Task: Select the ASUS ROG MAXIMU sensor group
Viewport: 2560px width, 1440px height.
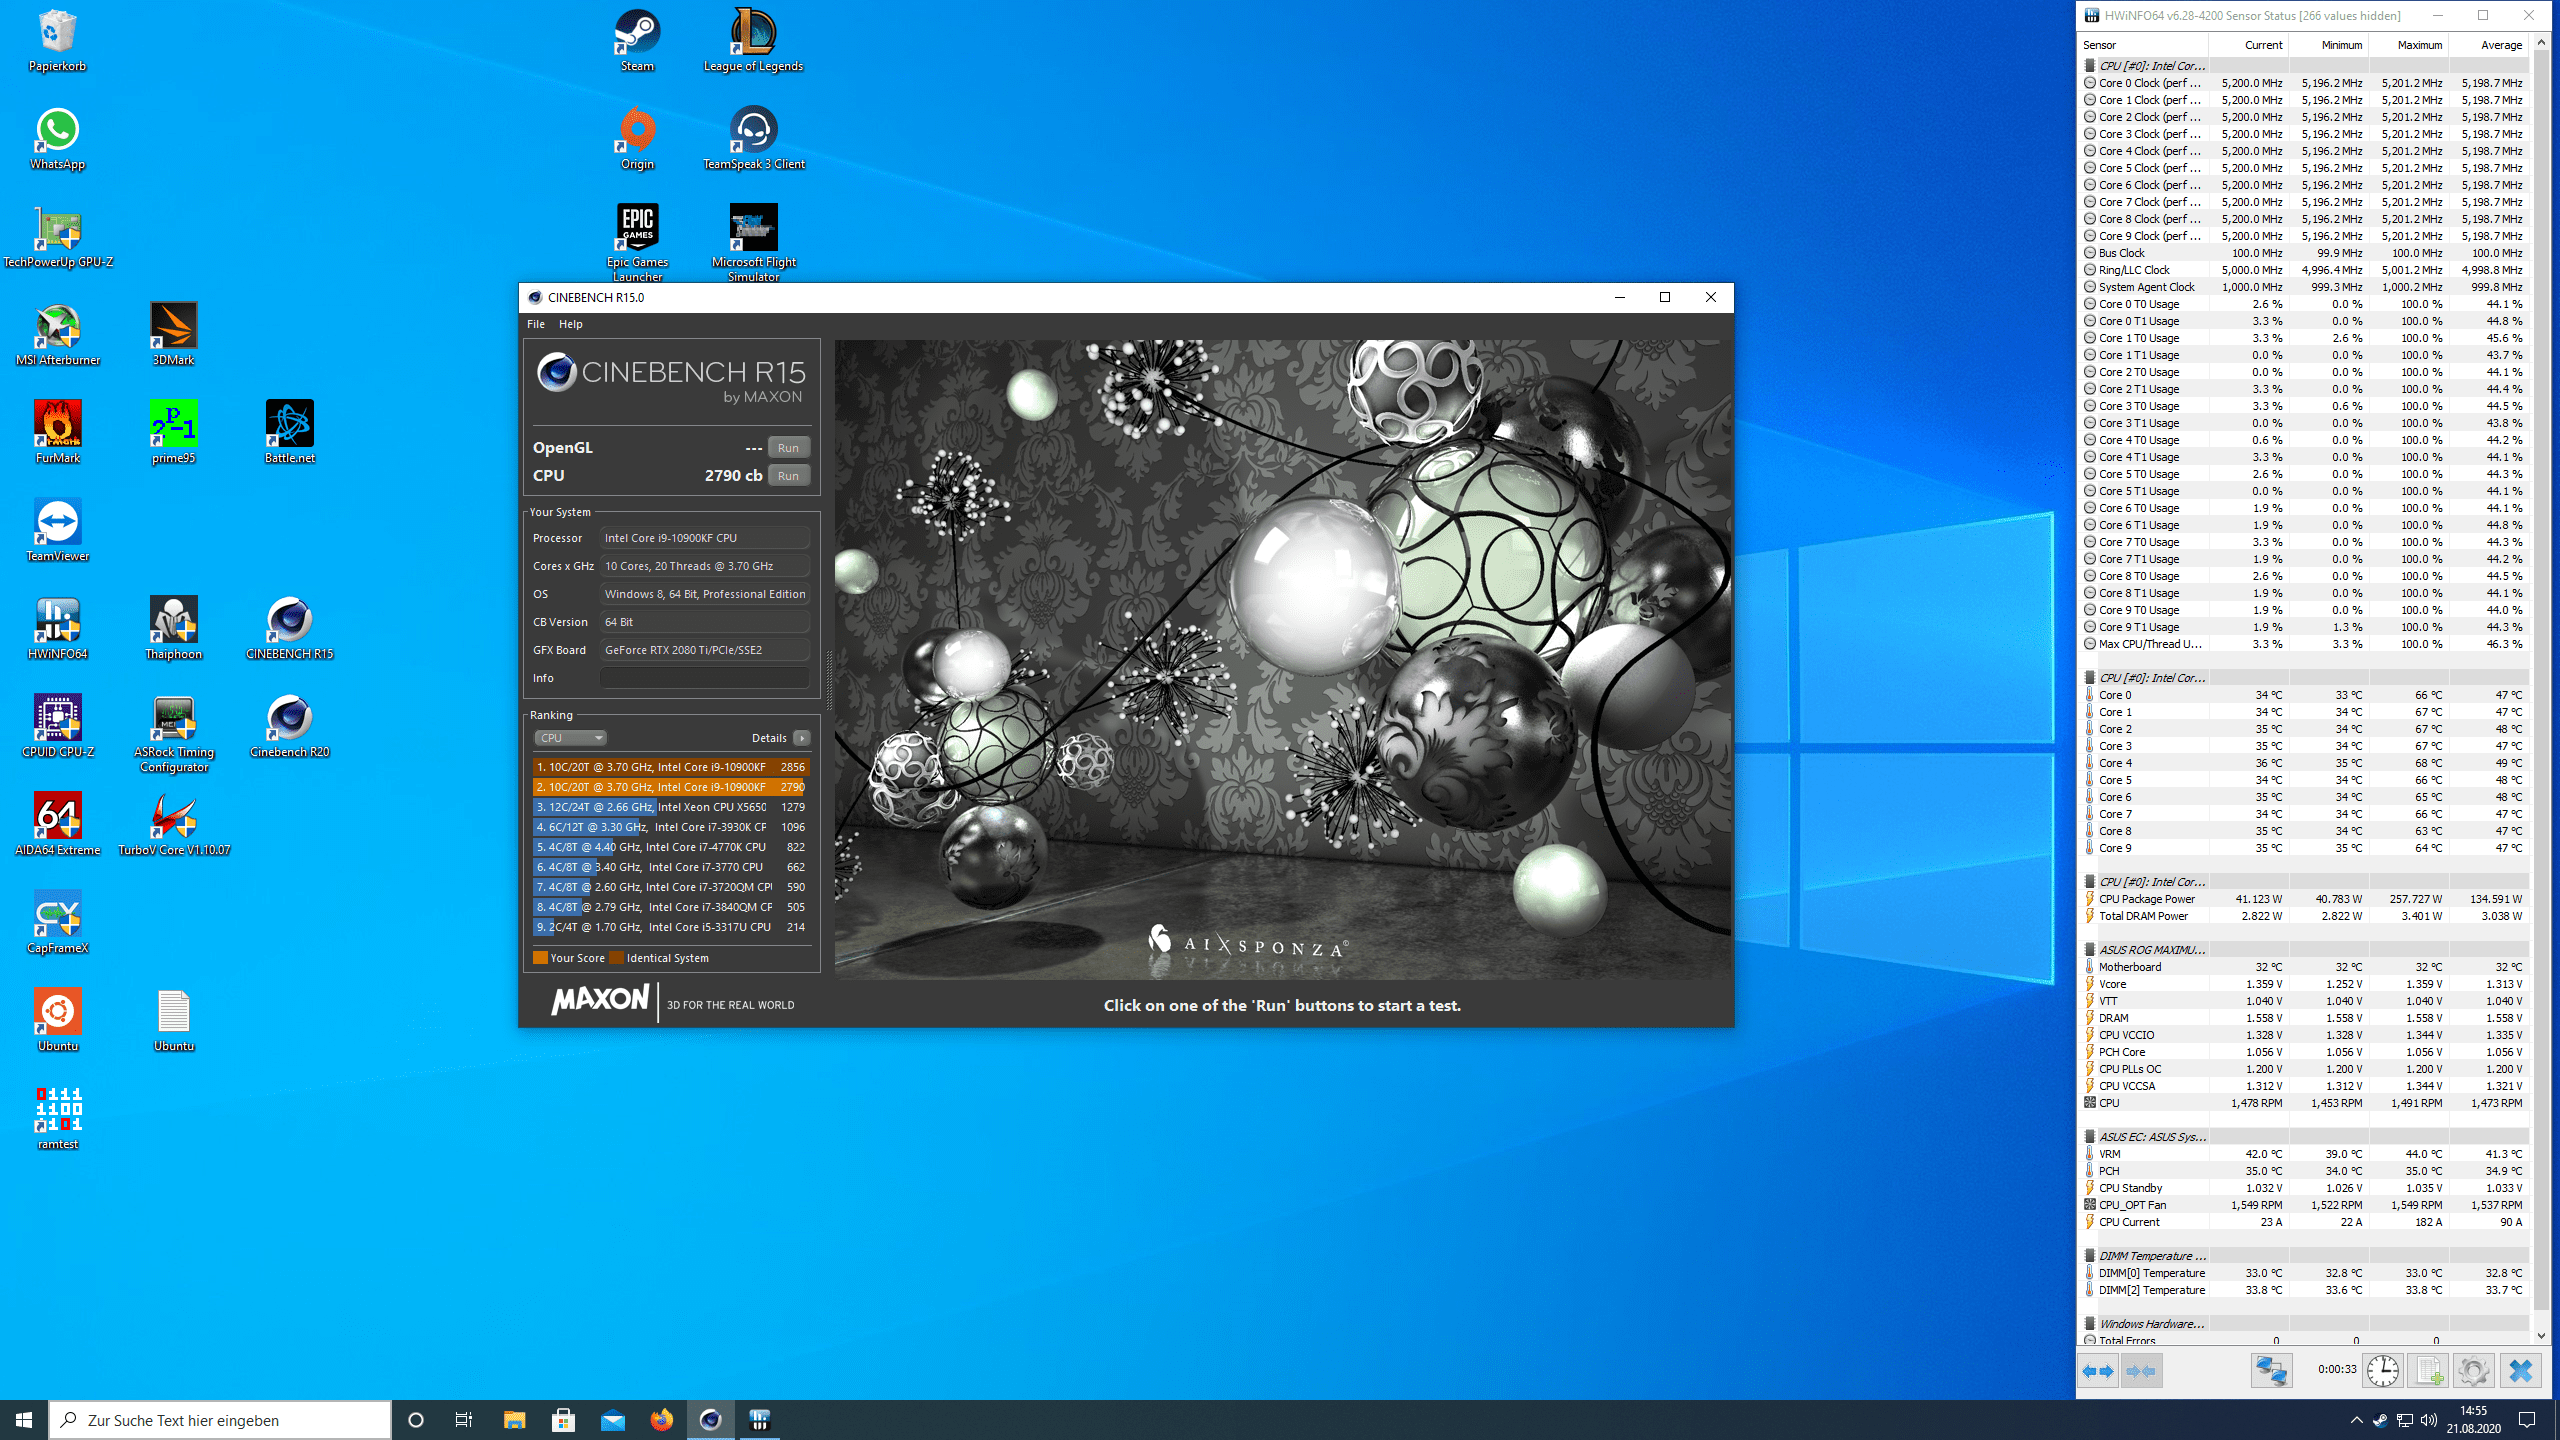Action: pos(2304,950)
